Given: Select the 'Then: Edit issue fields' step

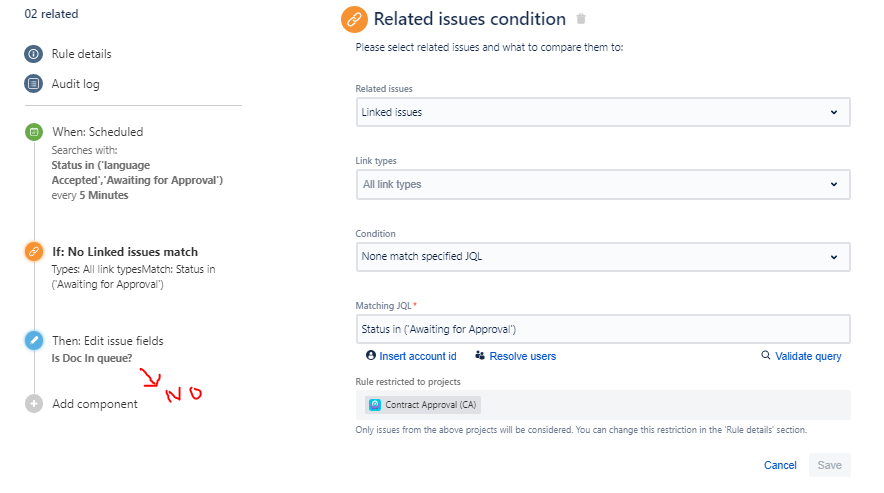Looking at the screenshot, I should (107, 341).
